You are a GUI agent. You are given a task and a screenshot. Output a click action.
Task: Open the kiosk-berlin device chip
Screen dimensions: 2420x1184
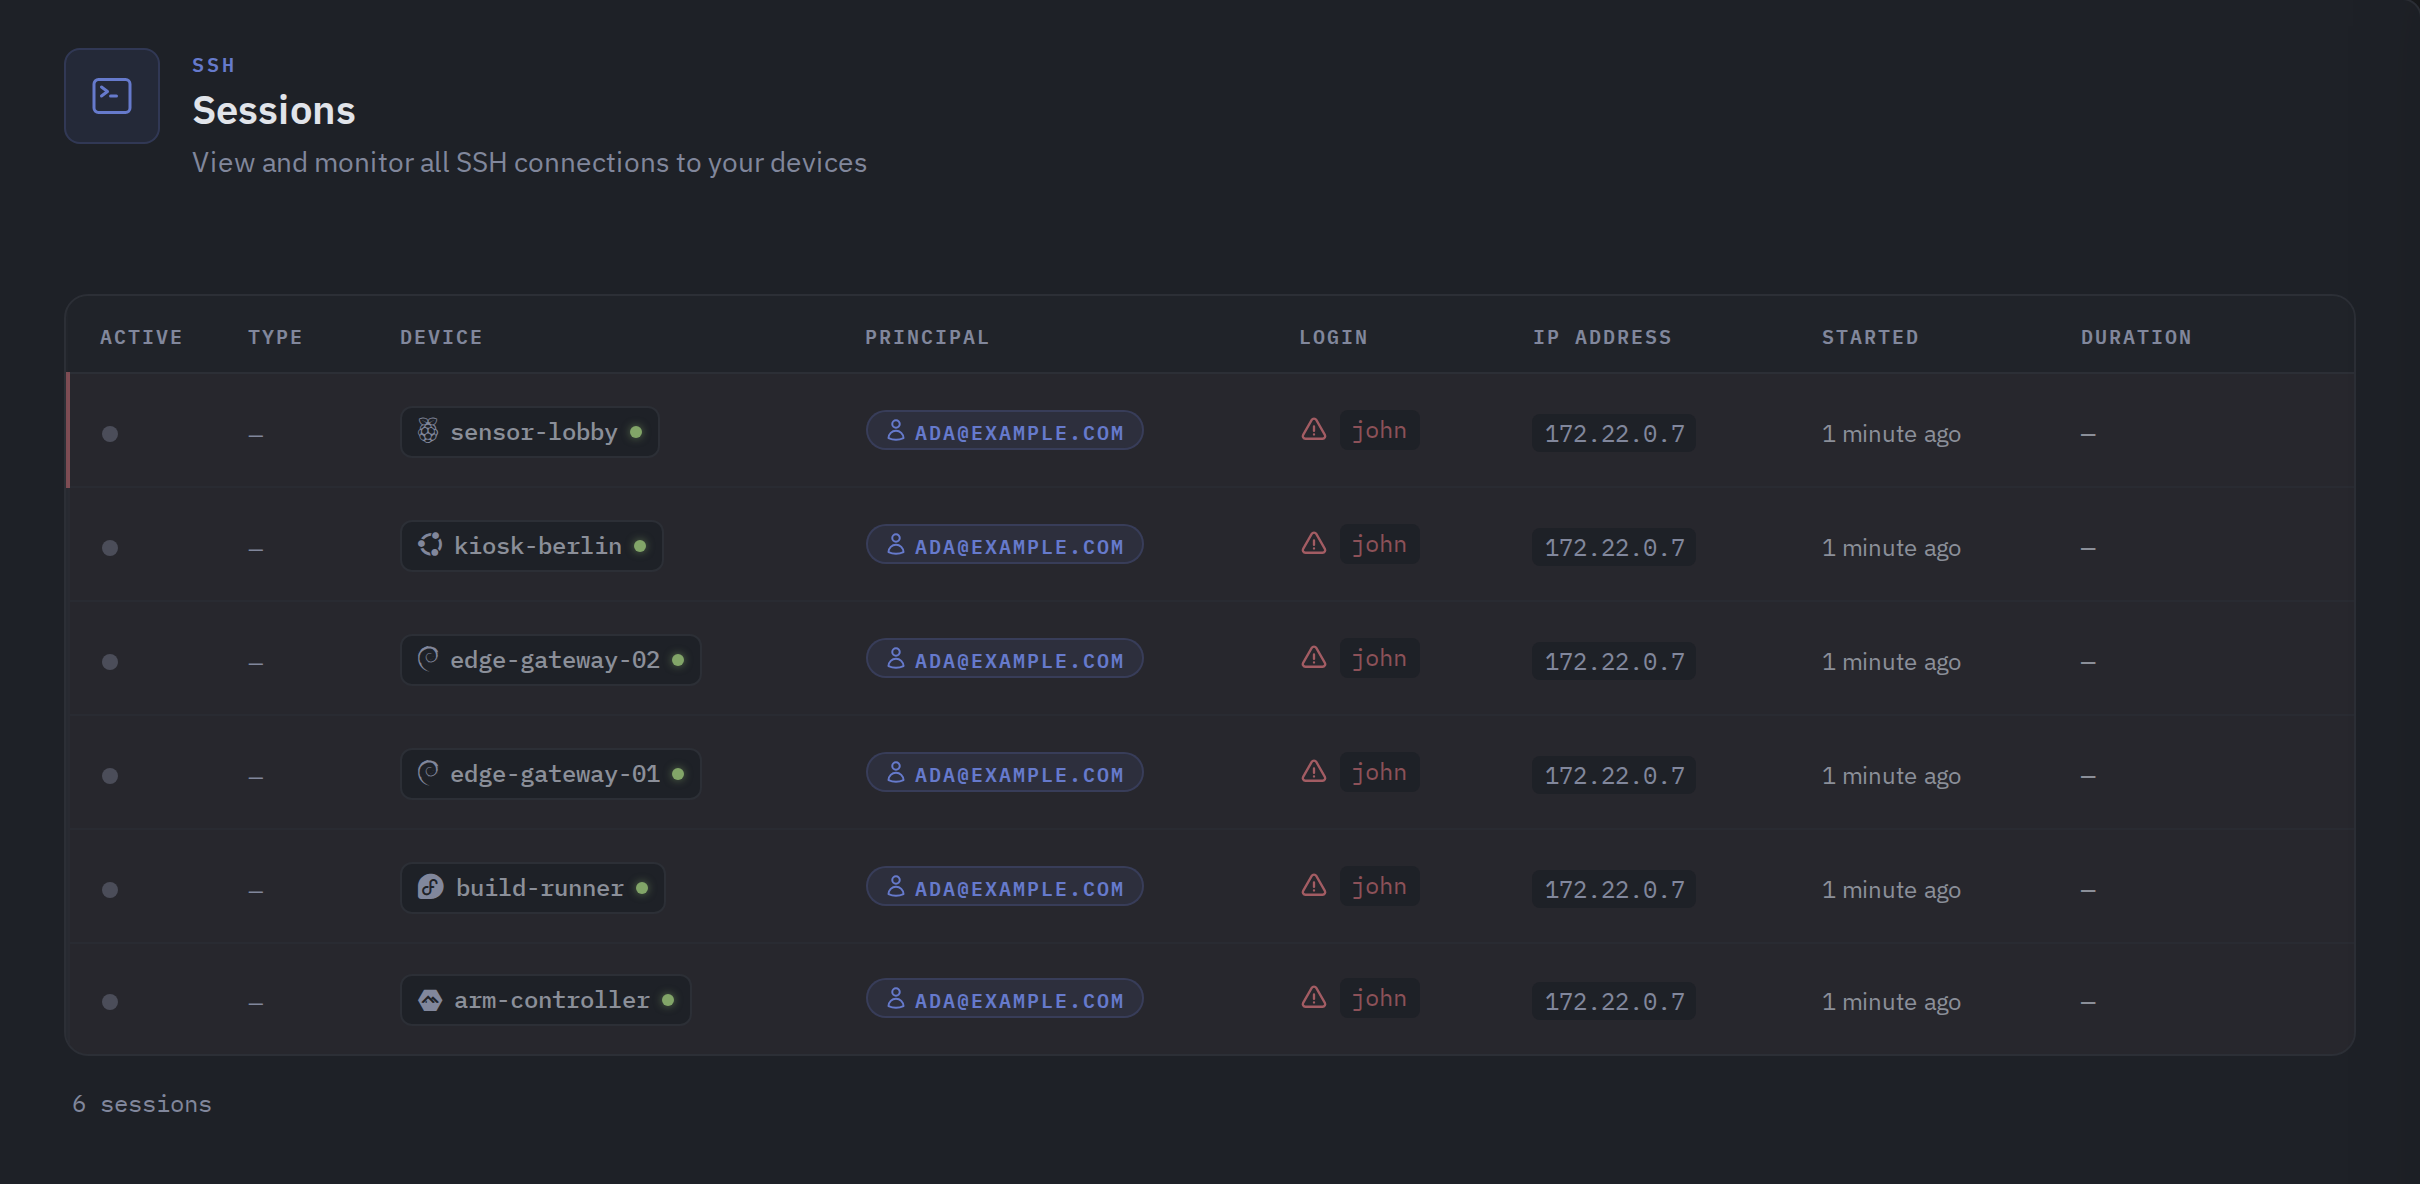point(532,546)
